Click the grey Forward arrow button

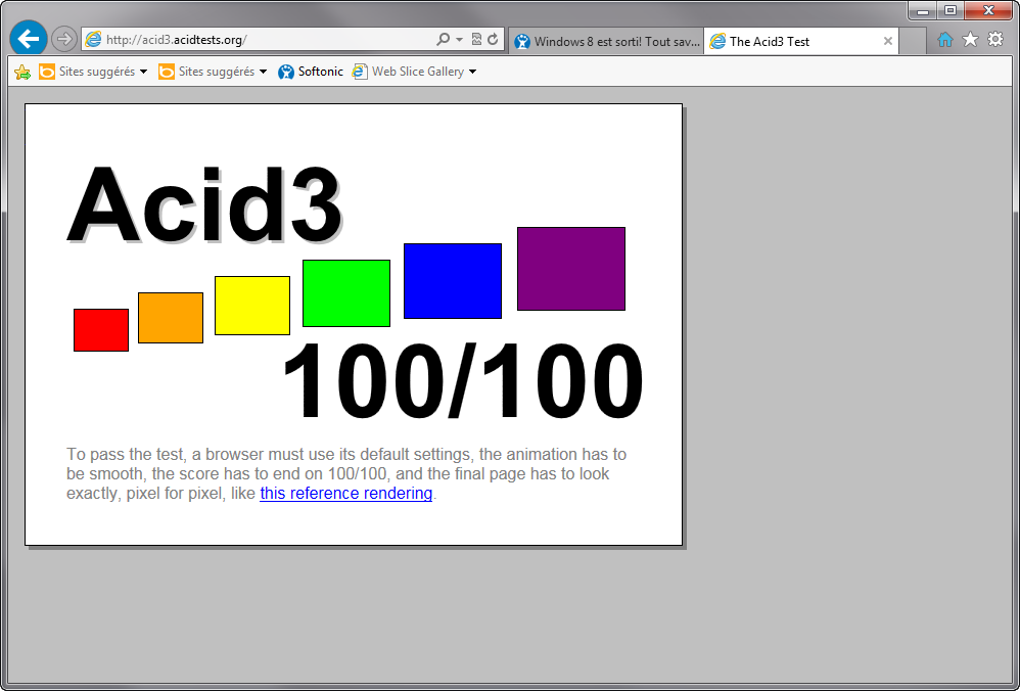click(x=64, y=40)
